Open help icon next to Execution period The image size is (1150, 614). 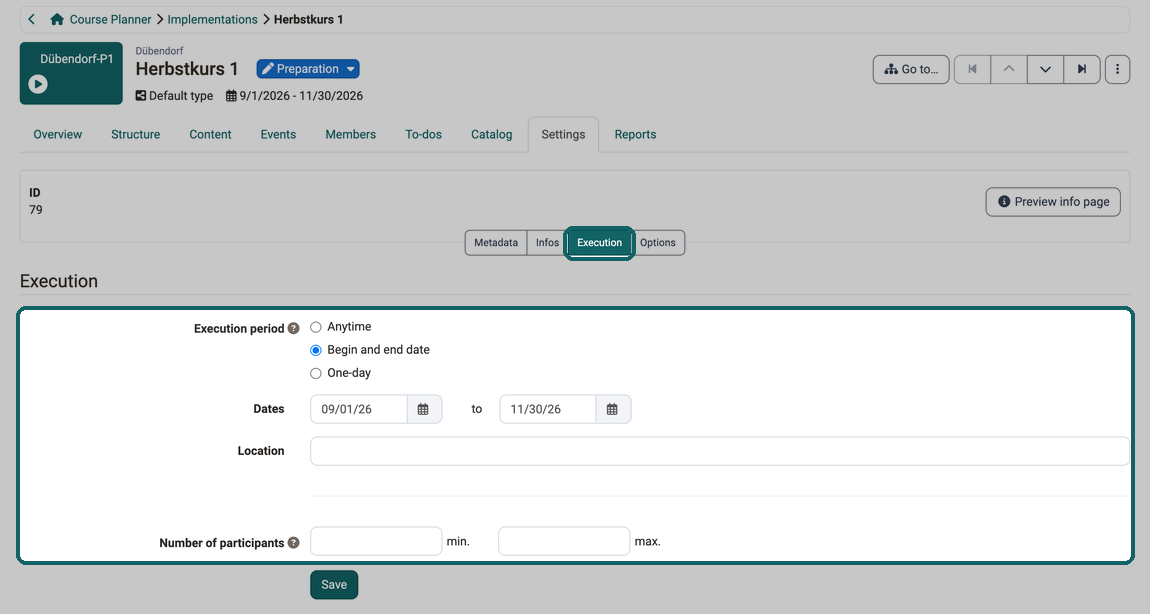coord(293,328)
